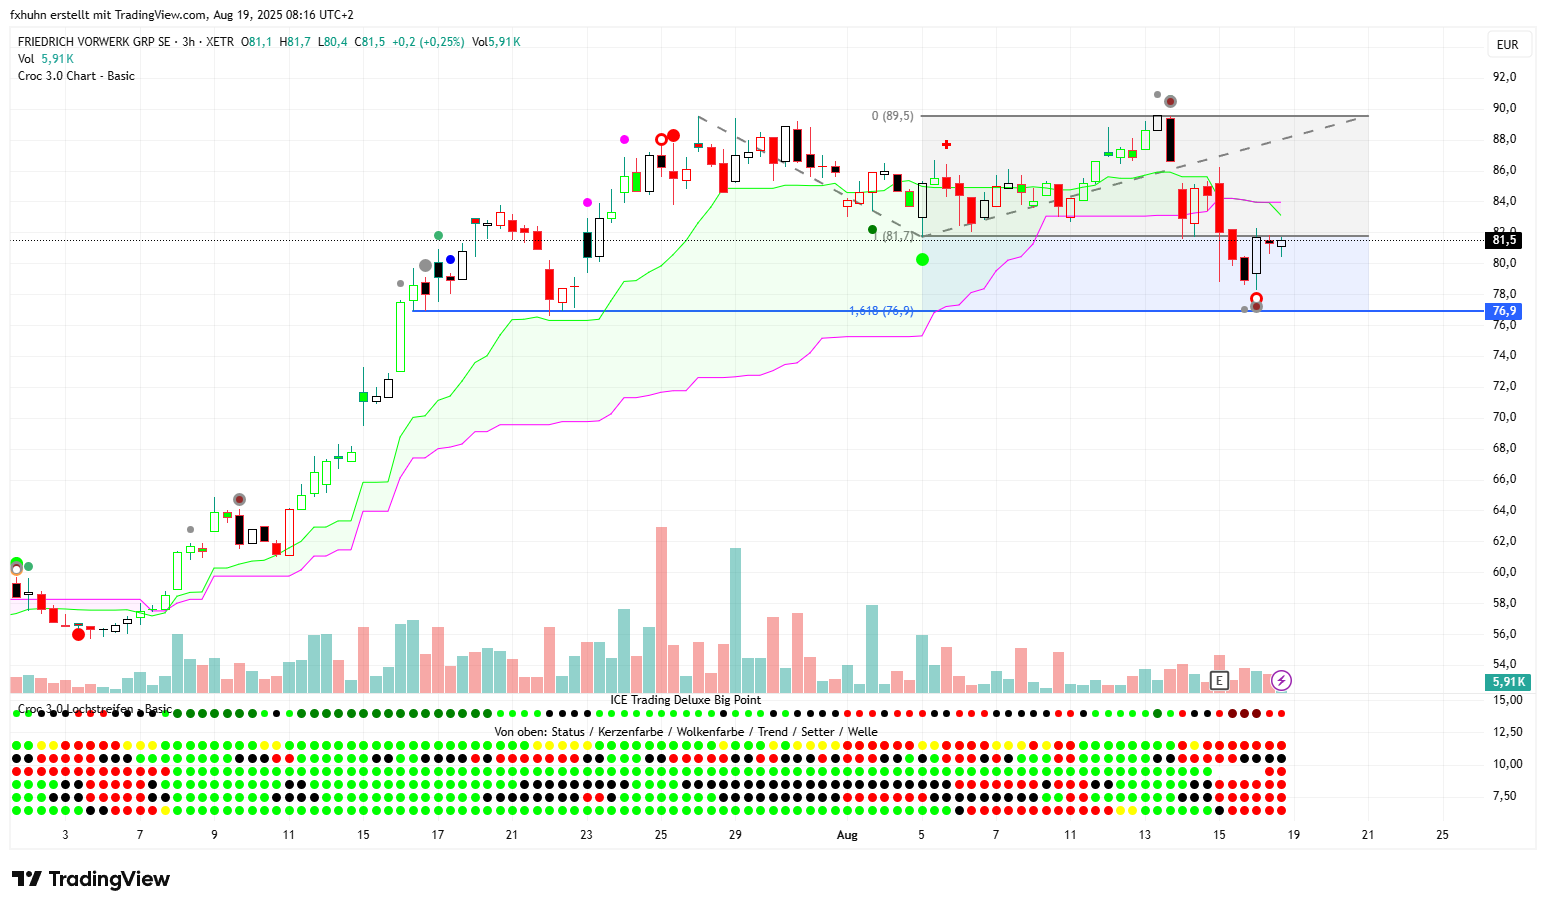Click the earnings E marker icon
The image size is (1546, 909).
[x=1218, y=681]
